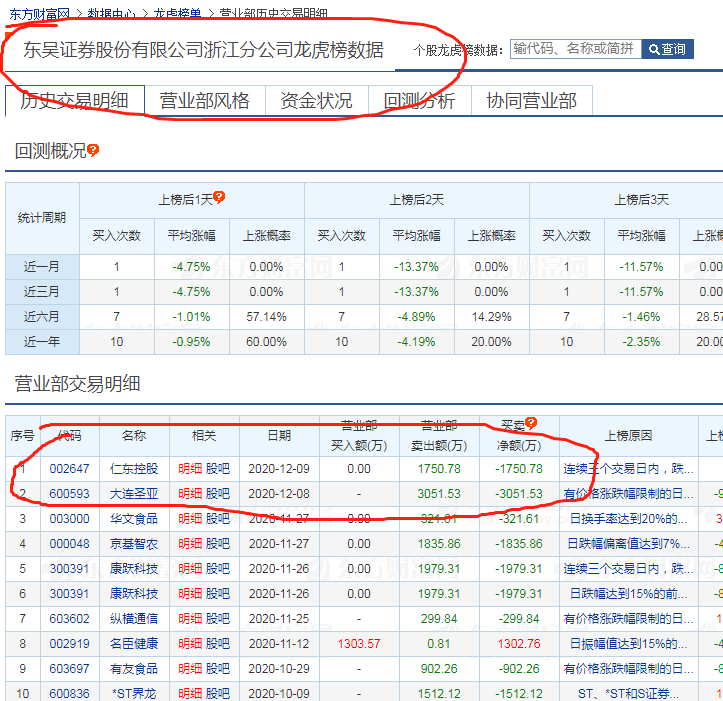Open 明细 link in the 有友食品 row
The height and width of the screenshot is (701, 723).
click(190, 668)
